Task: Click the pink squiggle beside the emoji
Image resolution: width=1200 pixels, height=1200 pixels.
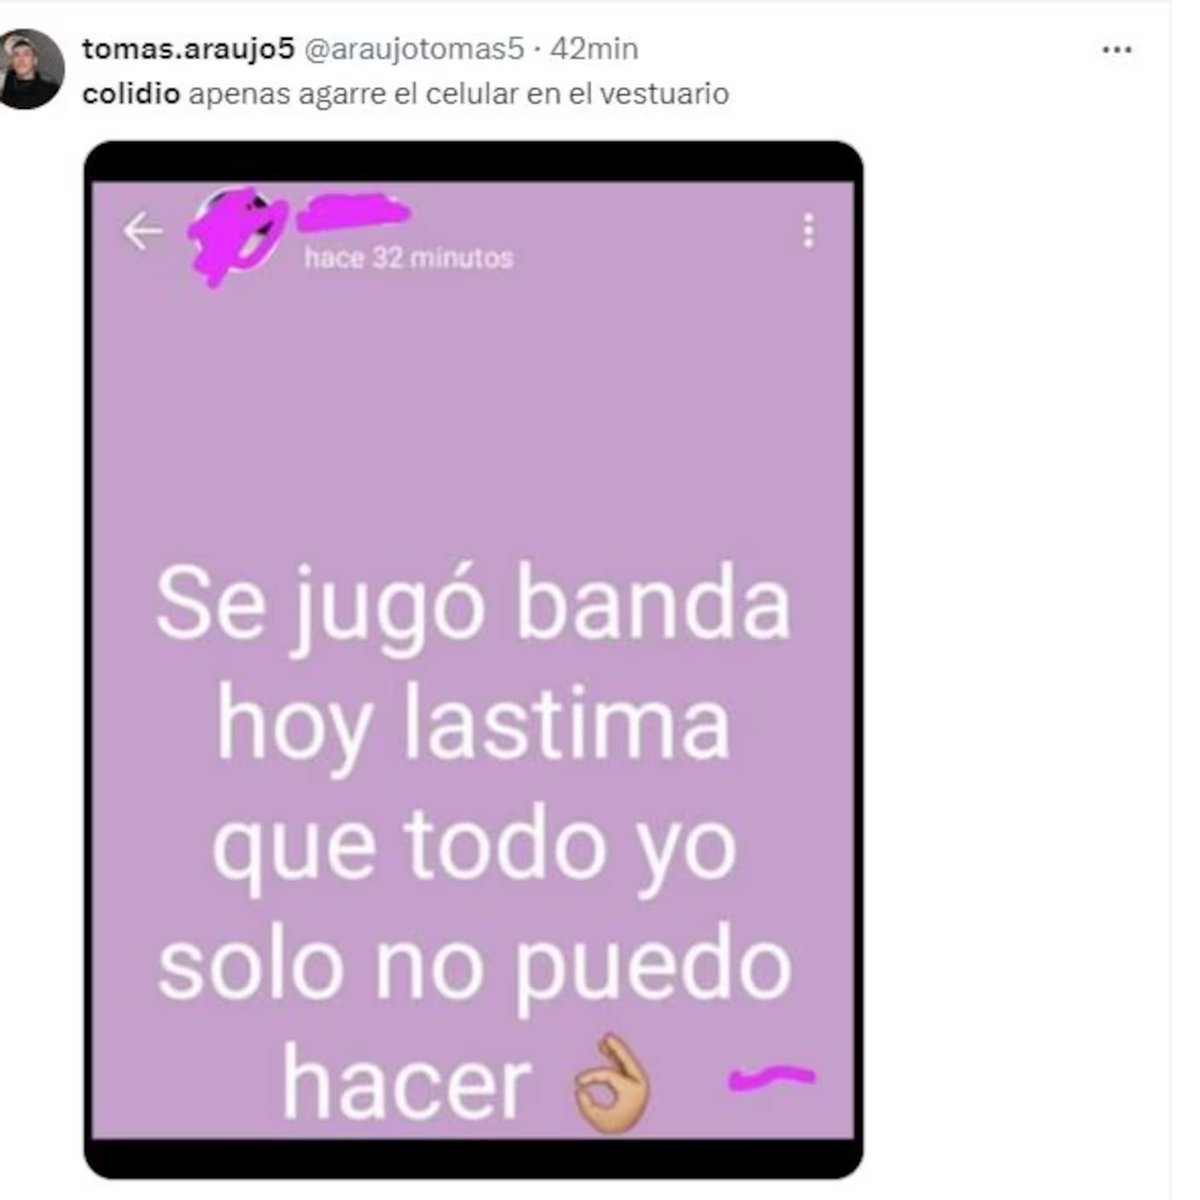Action: coord(772,1076)
